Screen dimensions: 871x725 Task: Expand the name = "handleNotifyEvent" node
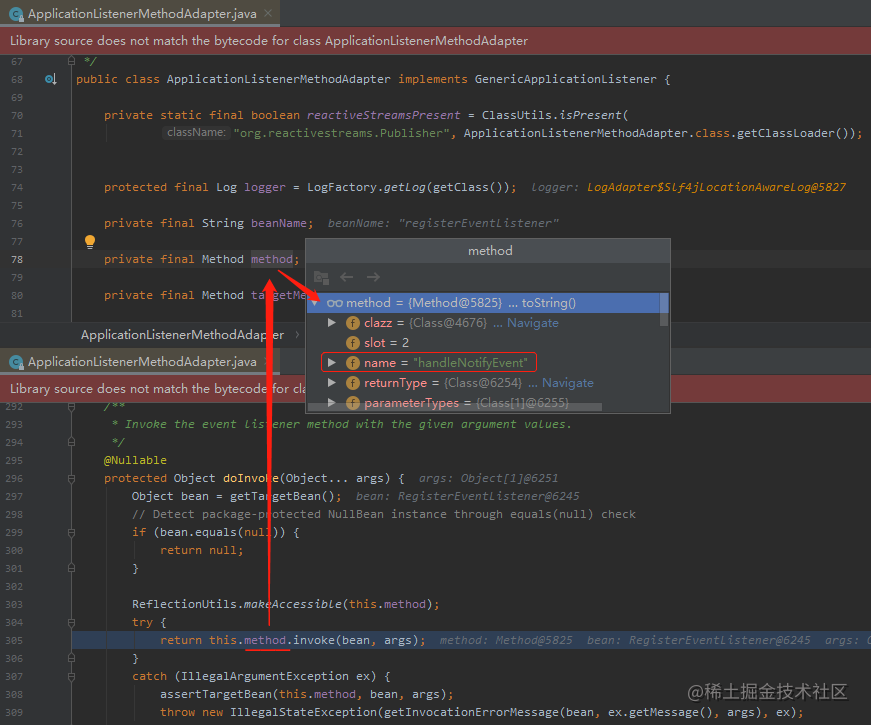pos(332,362)
